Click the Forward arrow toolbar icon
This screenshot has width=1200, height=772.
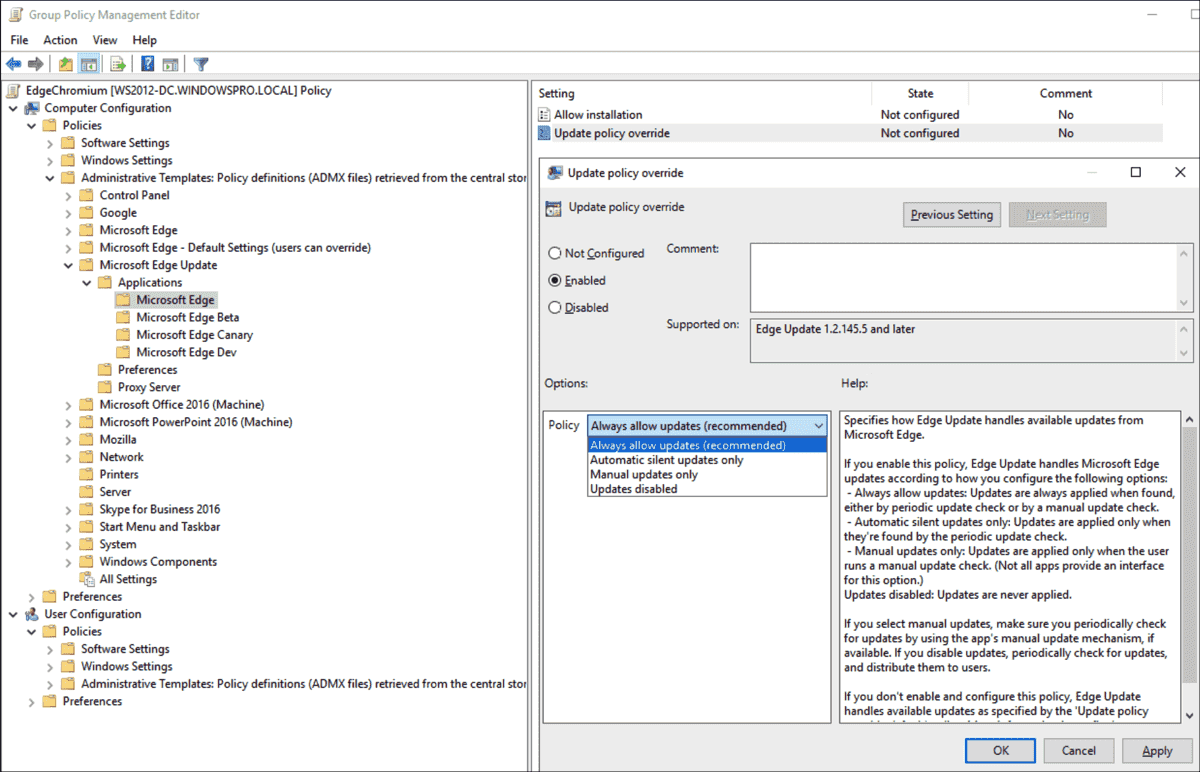37,64
